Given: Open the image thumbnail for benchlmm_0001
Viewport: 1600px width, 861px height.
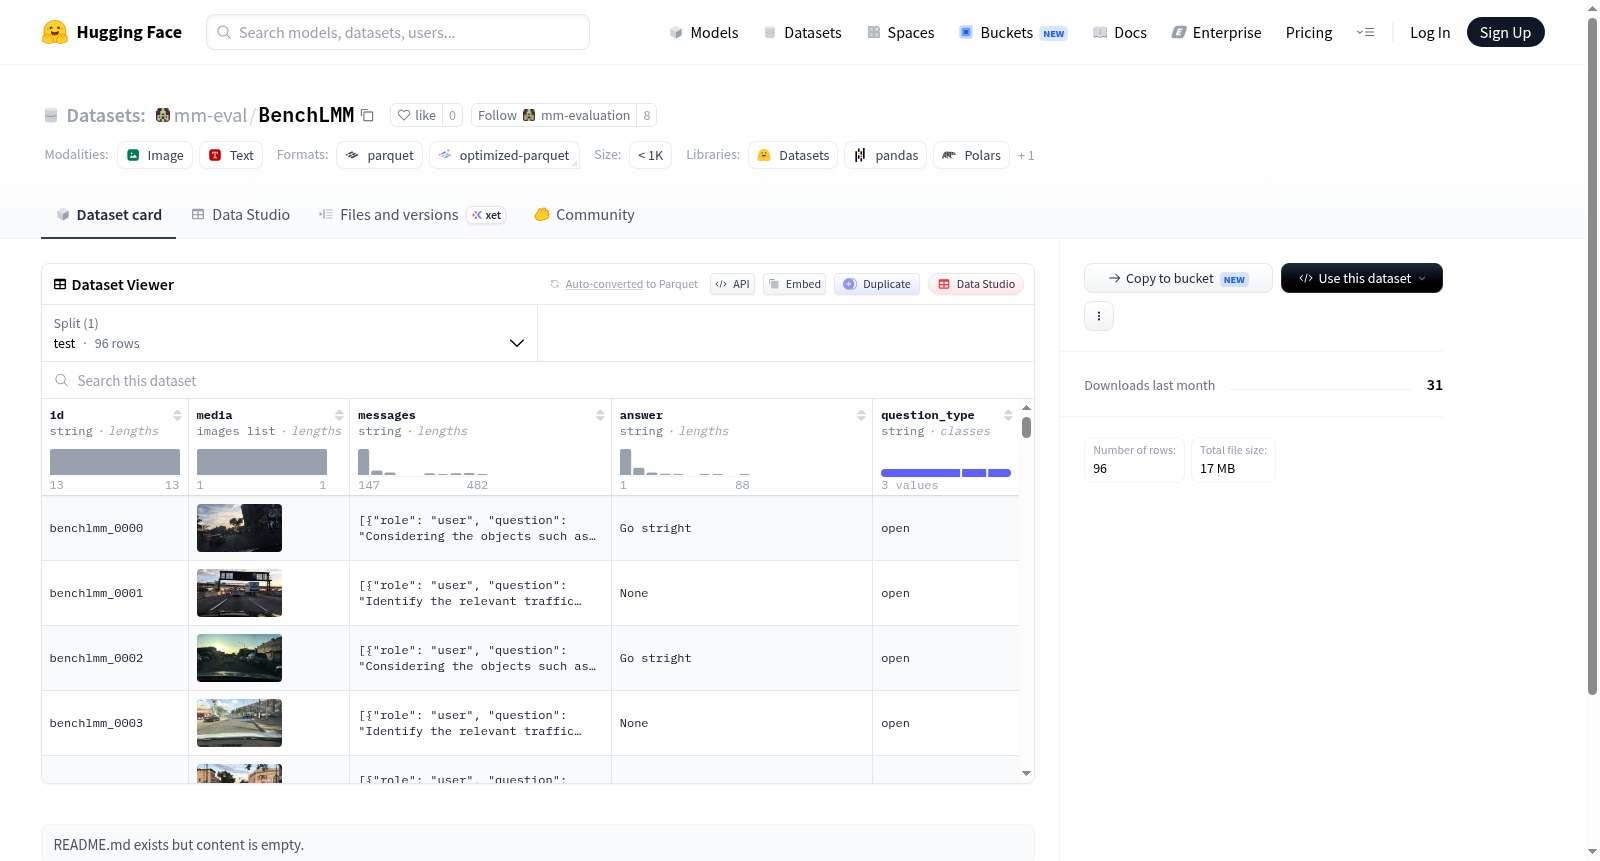Looking at the screenshot, I should click(239, 593).
